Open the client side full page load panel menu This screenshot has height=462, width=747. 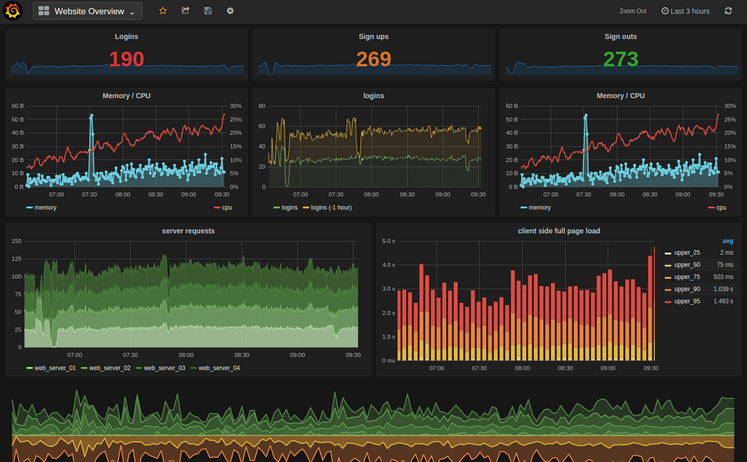pos(558,231)
